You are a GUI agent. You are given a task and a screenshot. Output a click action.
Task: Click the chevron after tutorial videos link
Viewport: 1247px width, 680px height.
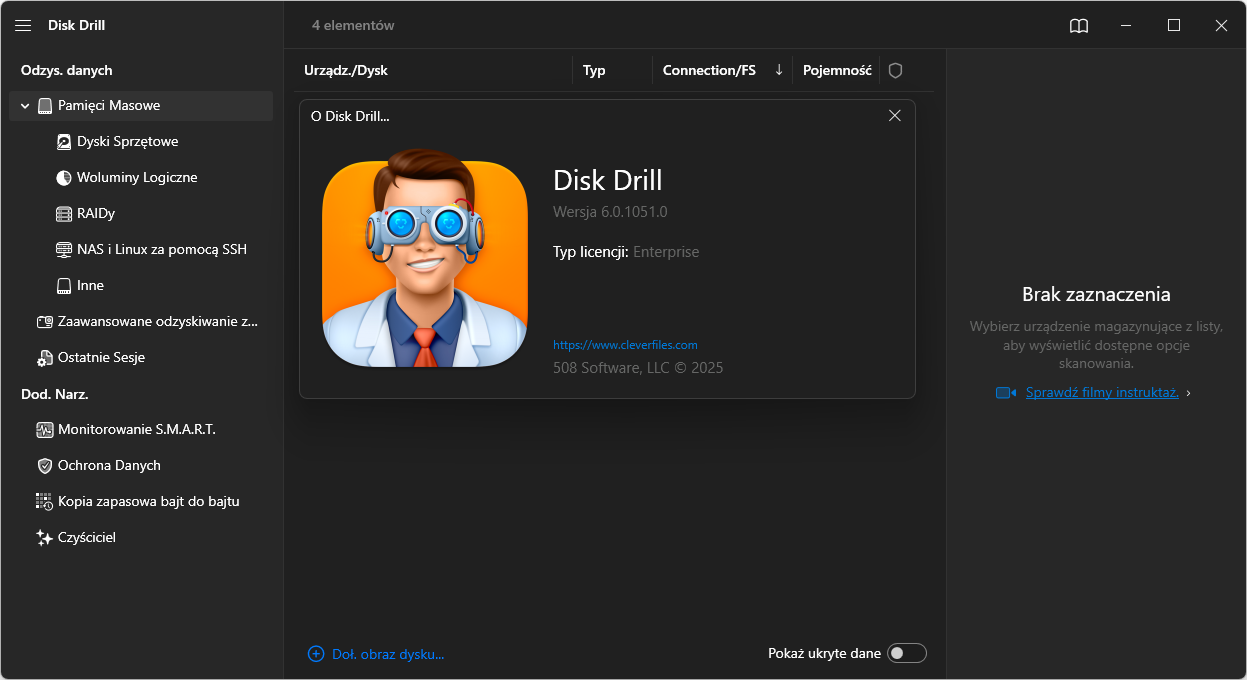1188,394
